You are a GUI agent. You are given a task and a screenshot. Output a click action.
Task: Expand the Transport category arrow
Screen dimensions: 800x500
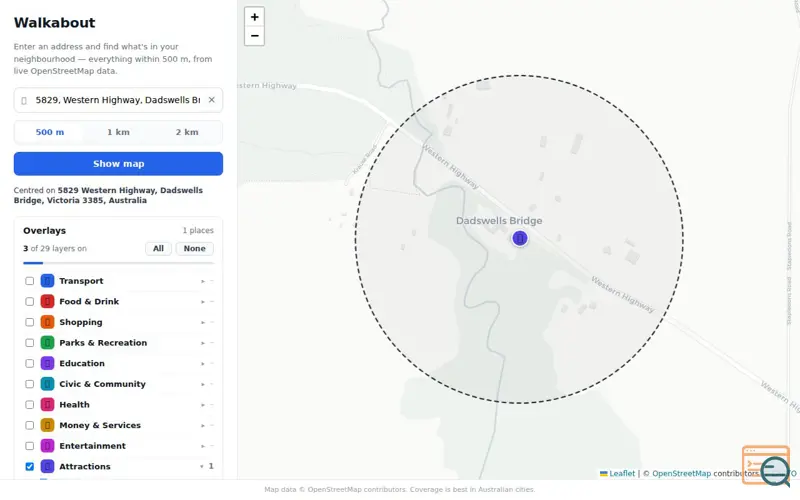(203, 281)
